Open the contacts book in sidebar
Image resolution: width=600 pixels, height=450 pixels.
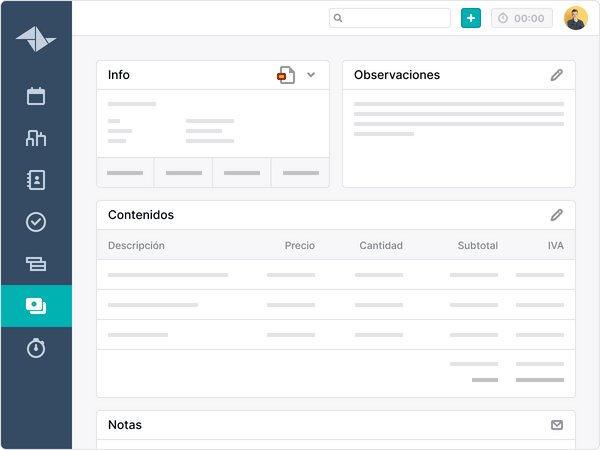(x=36, y=180)
